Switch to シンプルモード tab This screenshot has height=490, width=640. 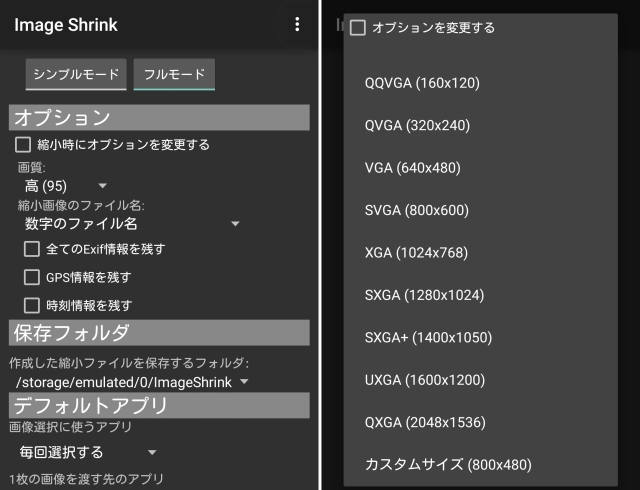coord(76,74)
